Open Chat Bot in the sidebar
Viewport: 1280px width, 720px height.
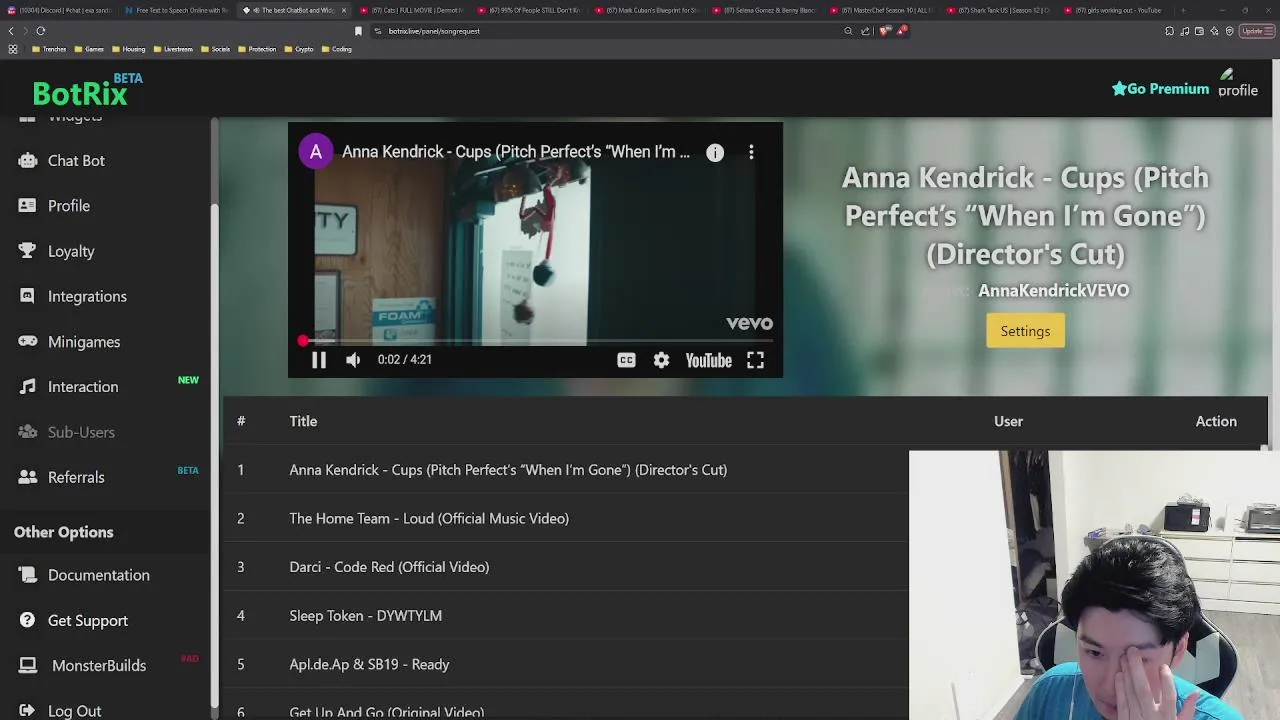point(76,161)
